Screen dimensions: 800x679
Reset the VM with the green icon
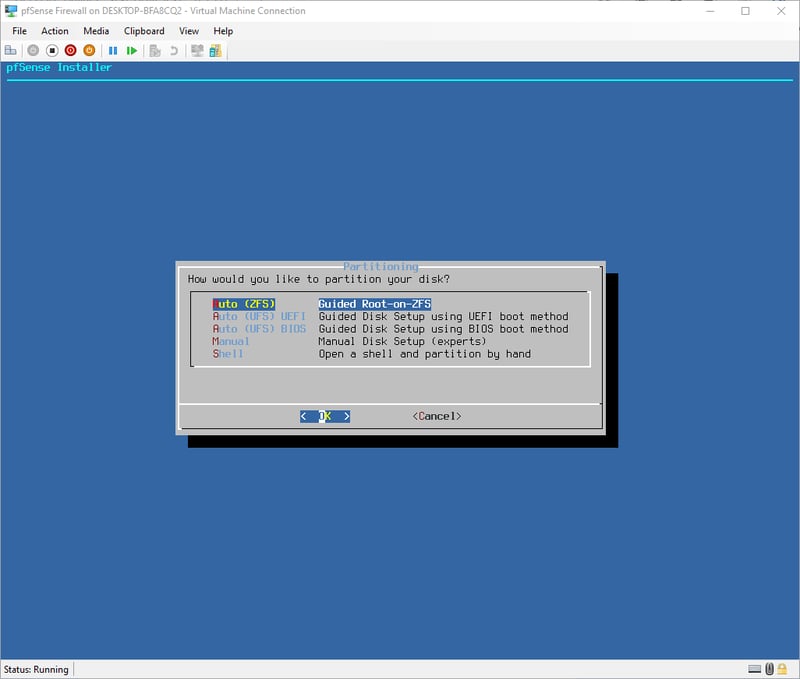[x=131, y=50]
